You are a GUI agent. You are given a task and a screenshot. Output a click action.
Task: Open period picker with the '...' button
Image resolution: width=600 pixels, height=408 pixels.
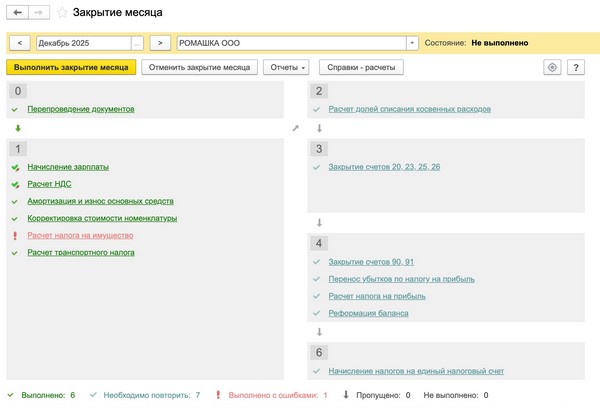click(x=137, y=43)
